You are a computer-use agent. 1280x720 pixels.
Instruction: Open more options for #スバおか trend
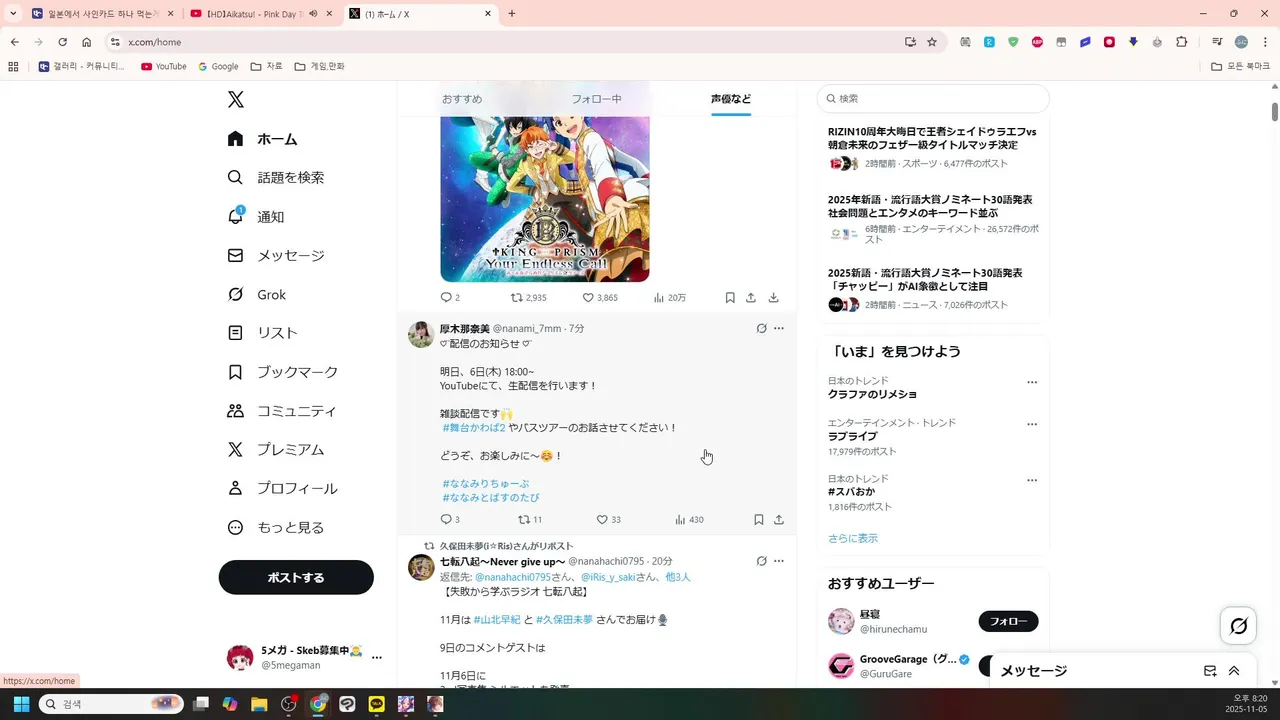[x=1032, y=480]
